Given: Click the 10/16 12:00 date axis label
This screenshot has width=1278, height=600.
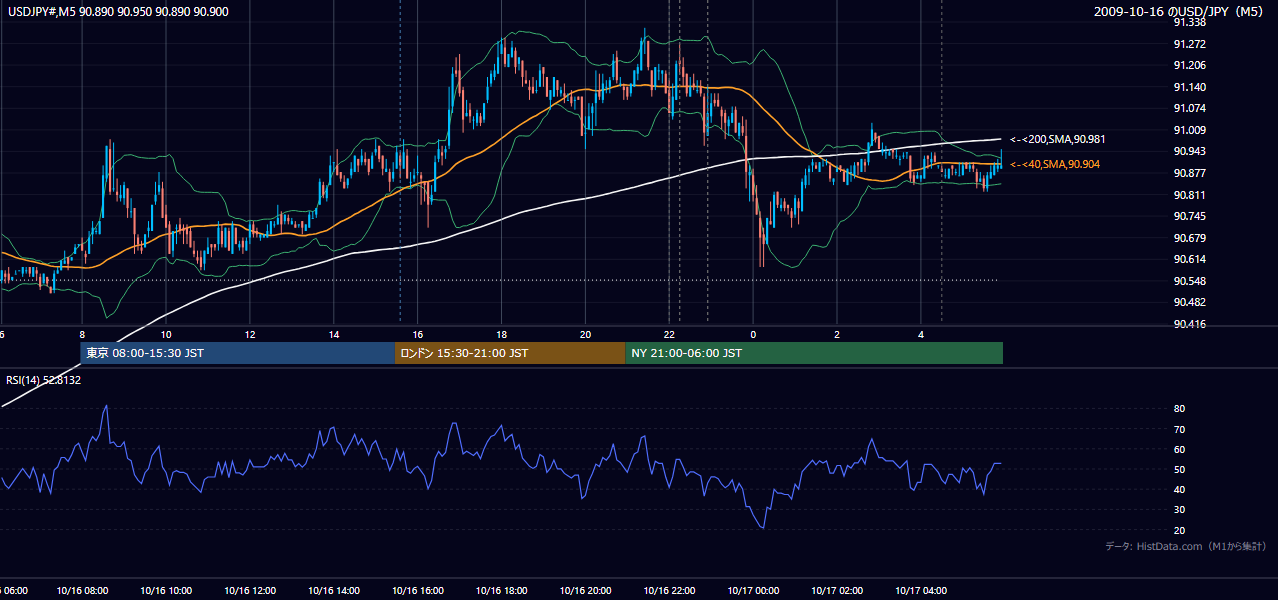Looking at the screenshot, I should point(250,591).
